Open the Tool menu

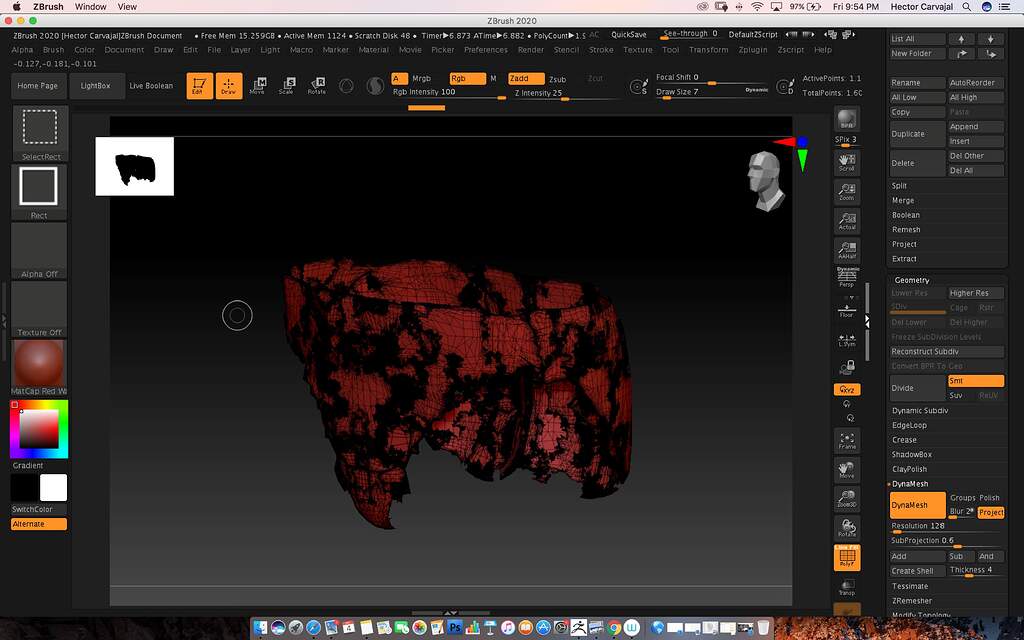click(670, 49)
